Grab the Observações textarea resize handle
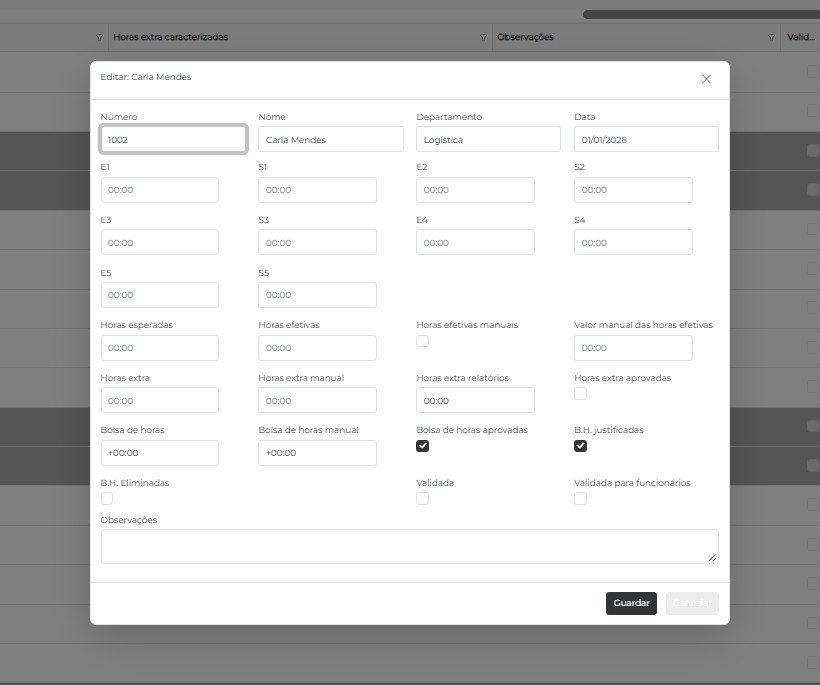Viewport: 820px width, 685px height. coord(712,558)
